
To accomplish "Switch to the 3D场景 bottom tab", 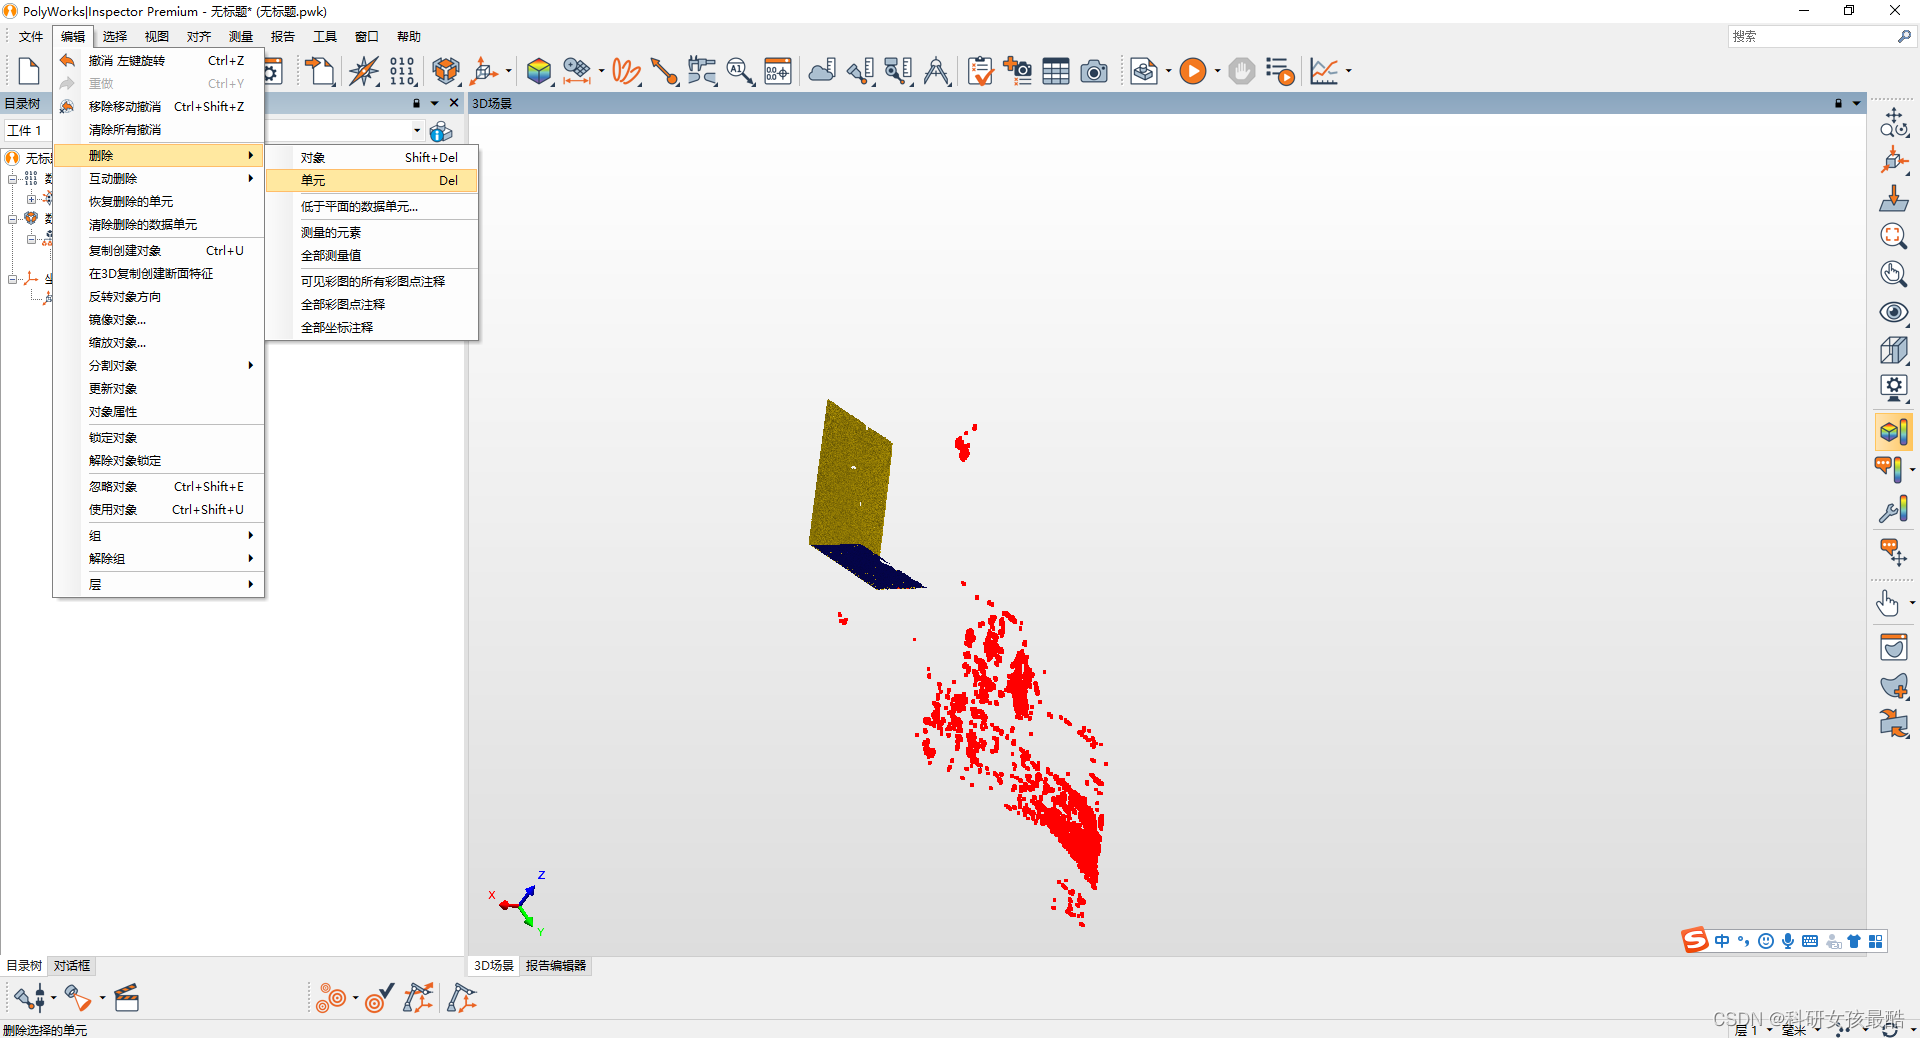I will point(494,966).
